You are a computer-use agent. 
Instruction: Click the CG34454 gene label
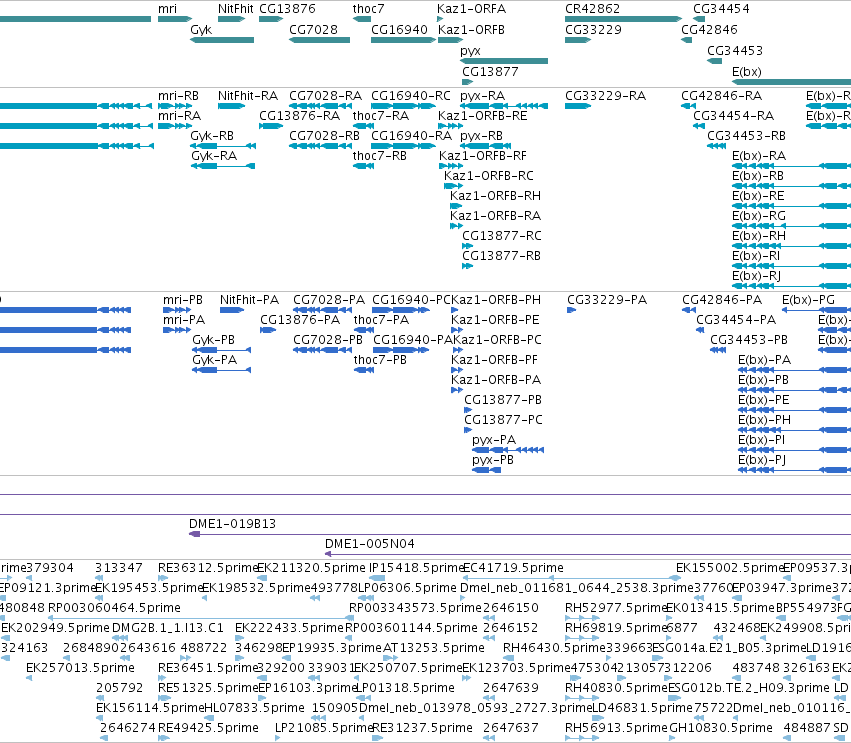[x=721, y=9]
